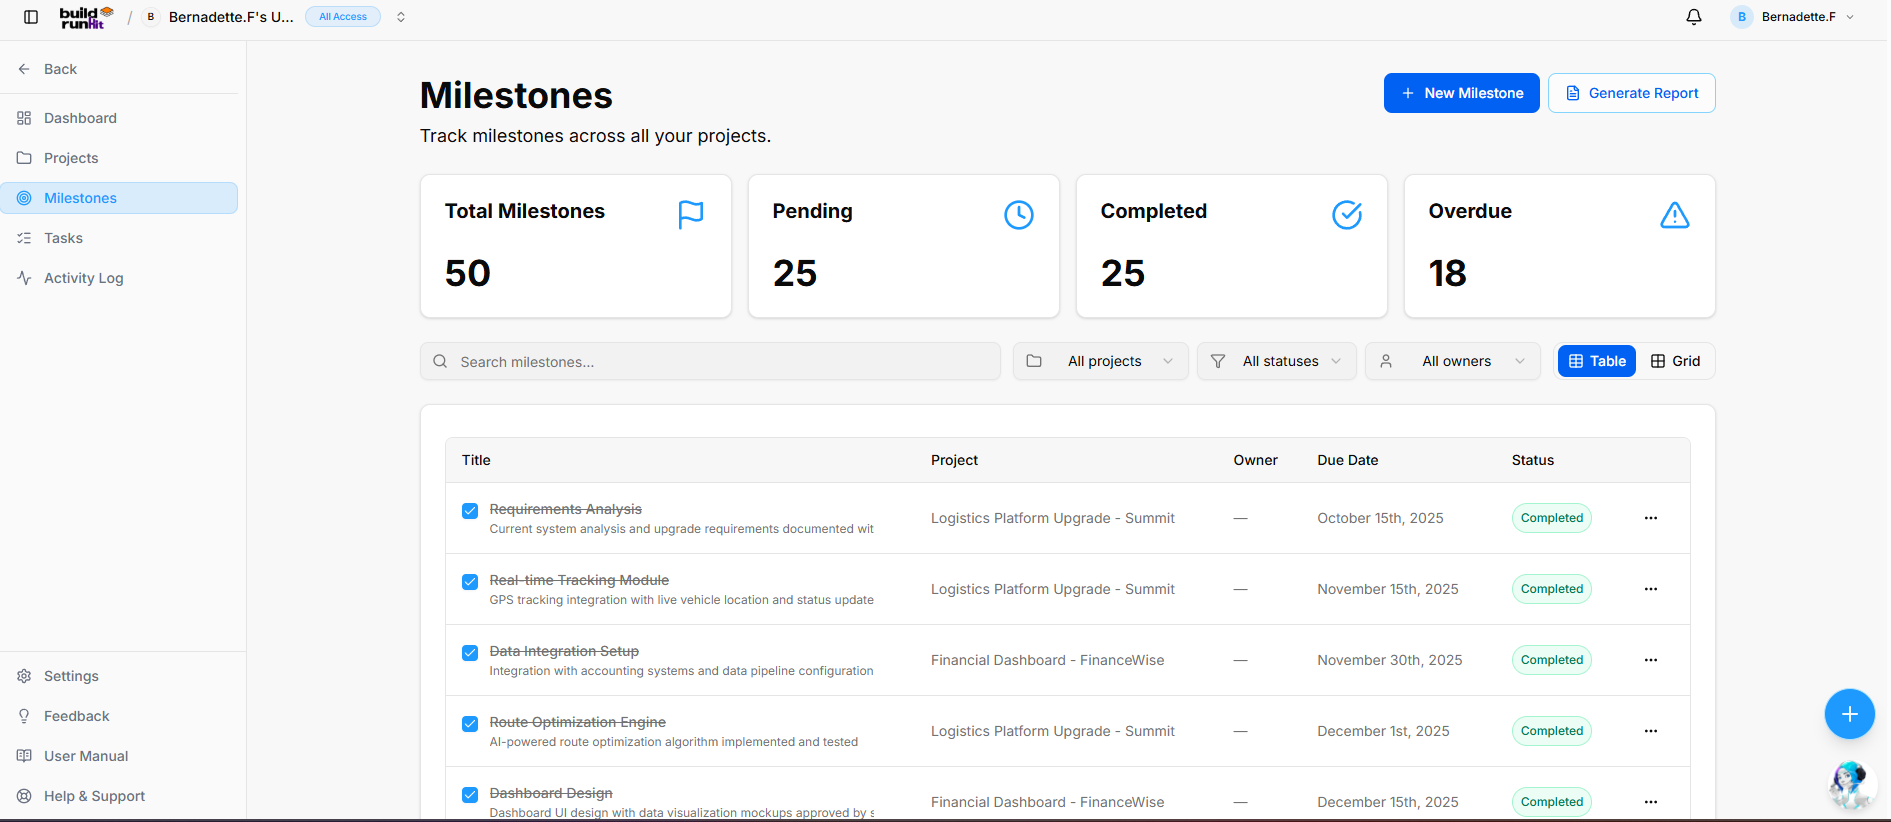Open notifications bell

1694,17
